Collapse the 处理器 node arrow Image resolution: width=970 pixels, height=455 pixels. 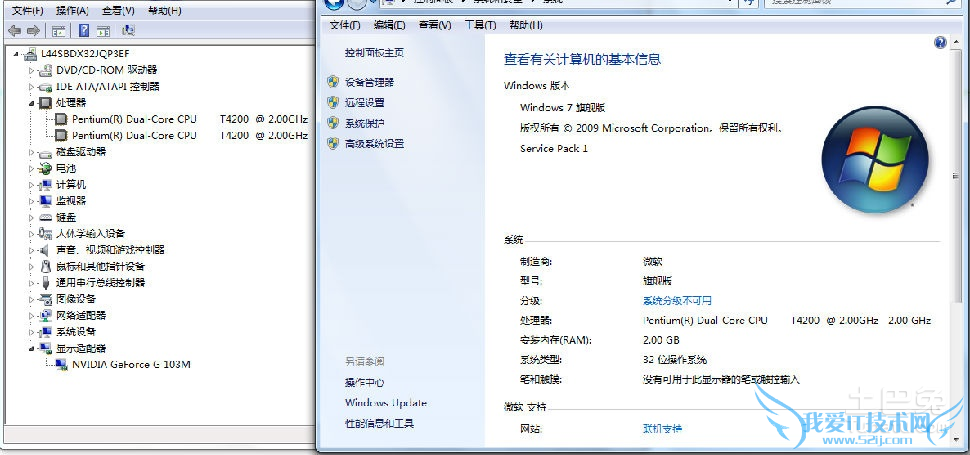click(32, 103)
